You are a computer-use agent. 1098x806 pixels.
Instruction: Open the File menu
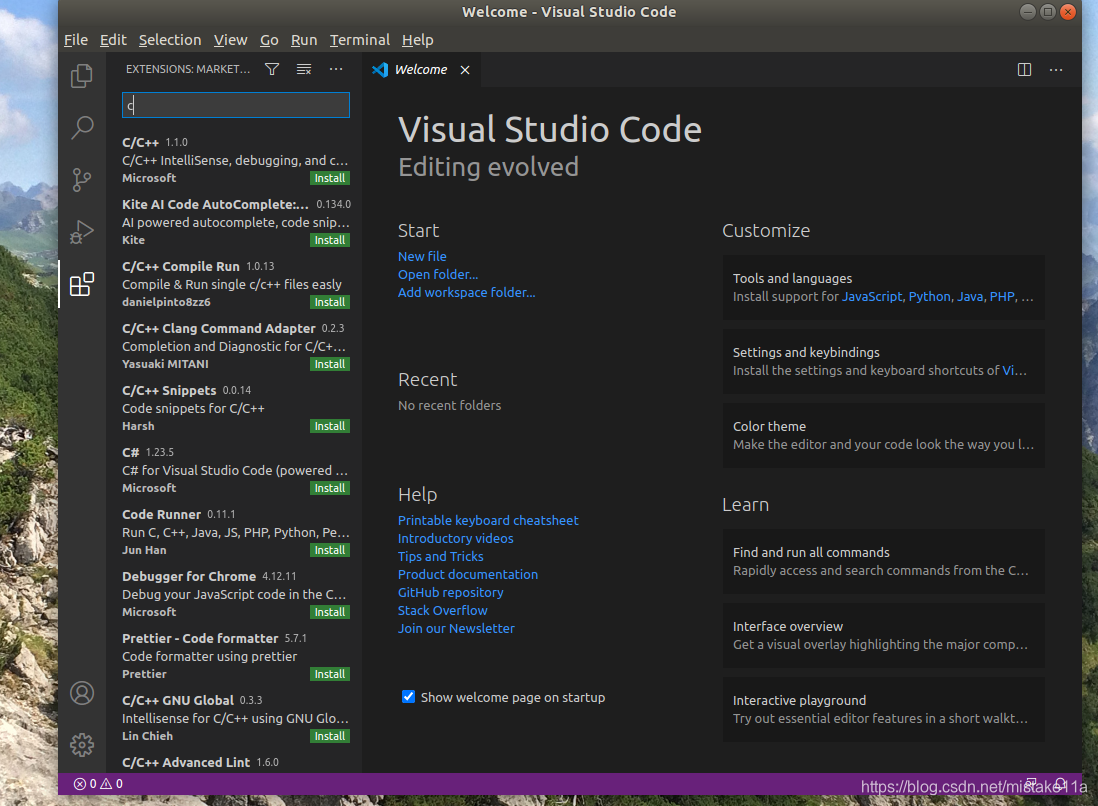76,40
